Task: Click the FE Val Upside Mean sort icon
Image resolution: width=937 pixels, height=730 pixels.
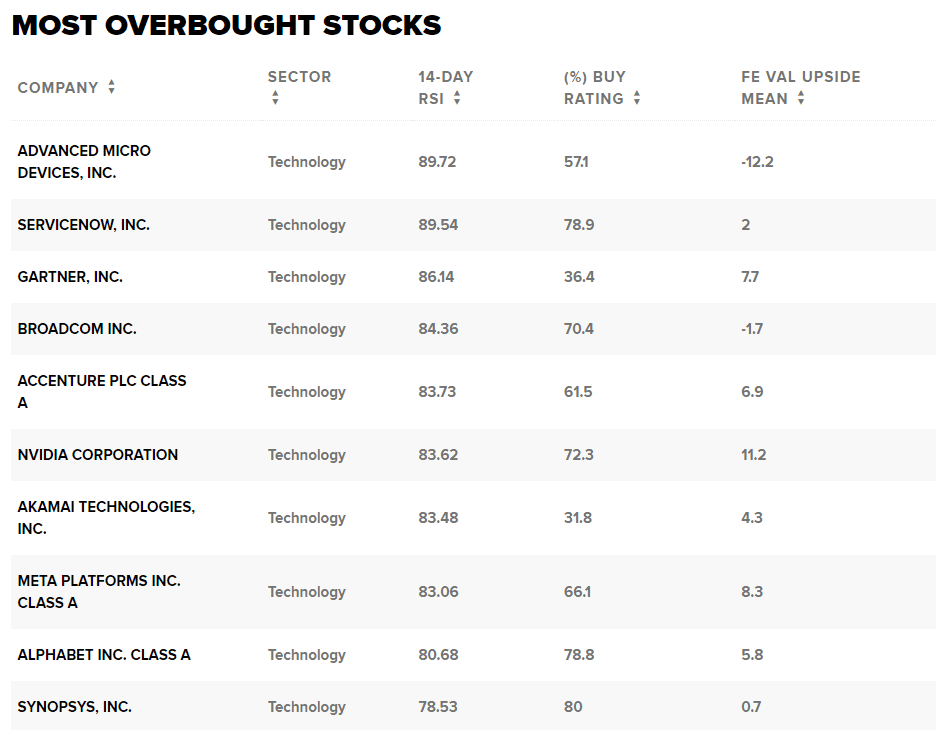Action: [801, 98]
